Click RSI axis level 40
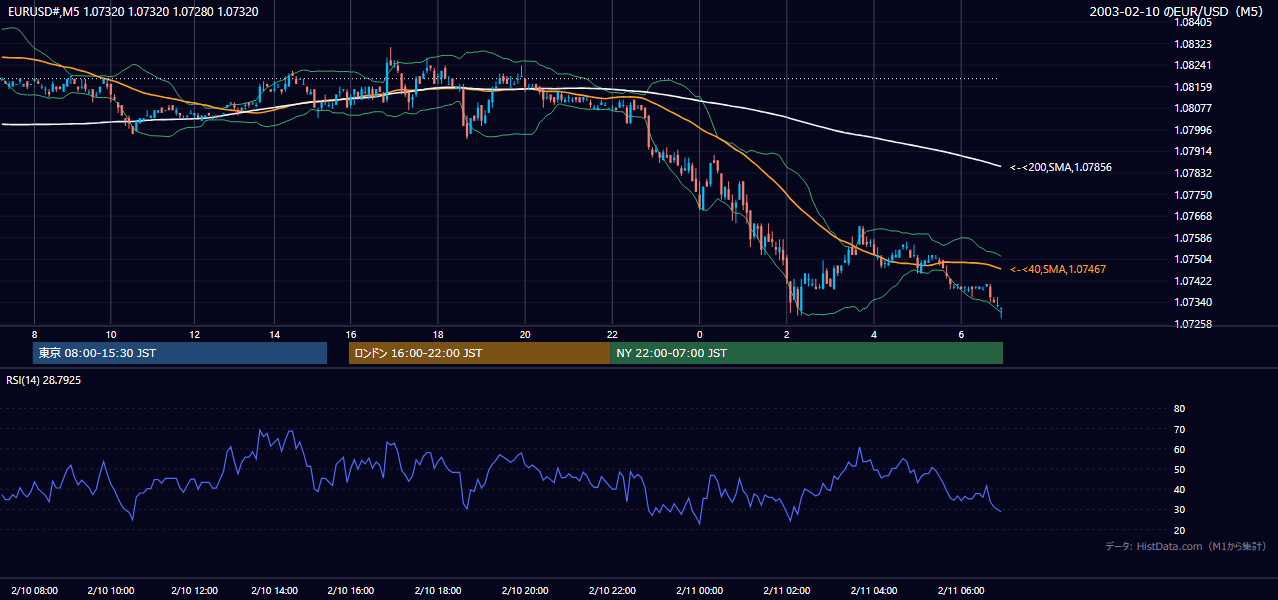This screenshot has width=1278, height=600. (x=1179, y=489)
